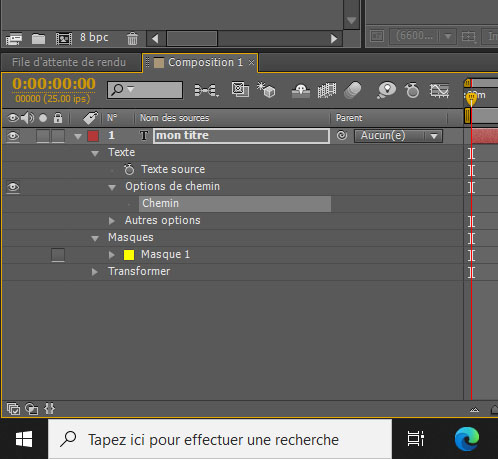
Task: Click the 8 bpc color depth button
Action: pyautogui.click(x=94, y=37)
